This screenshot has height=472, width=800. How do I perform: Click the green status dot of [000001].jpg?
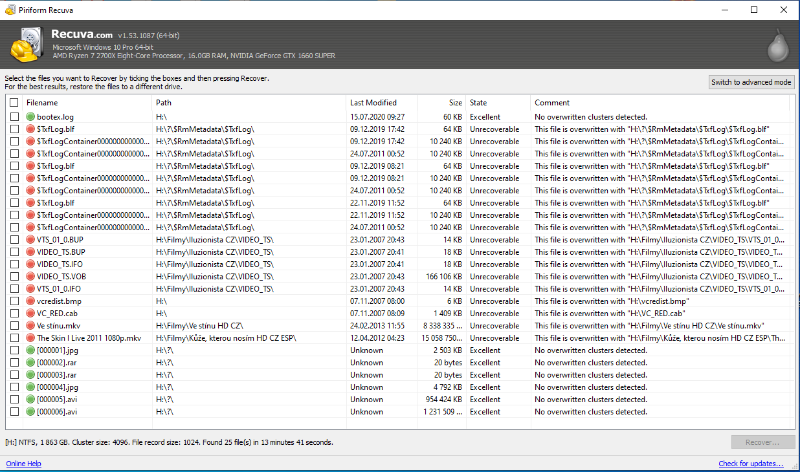click(x=31, y=350)
